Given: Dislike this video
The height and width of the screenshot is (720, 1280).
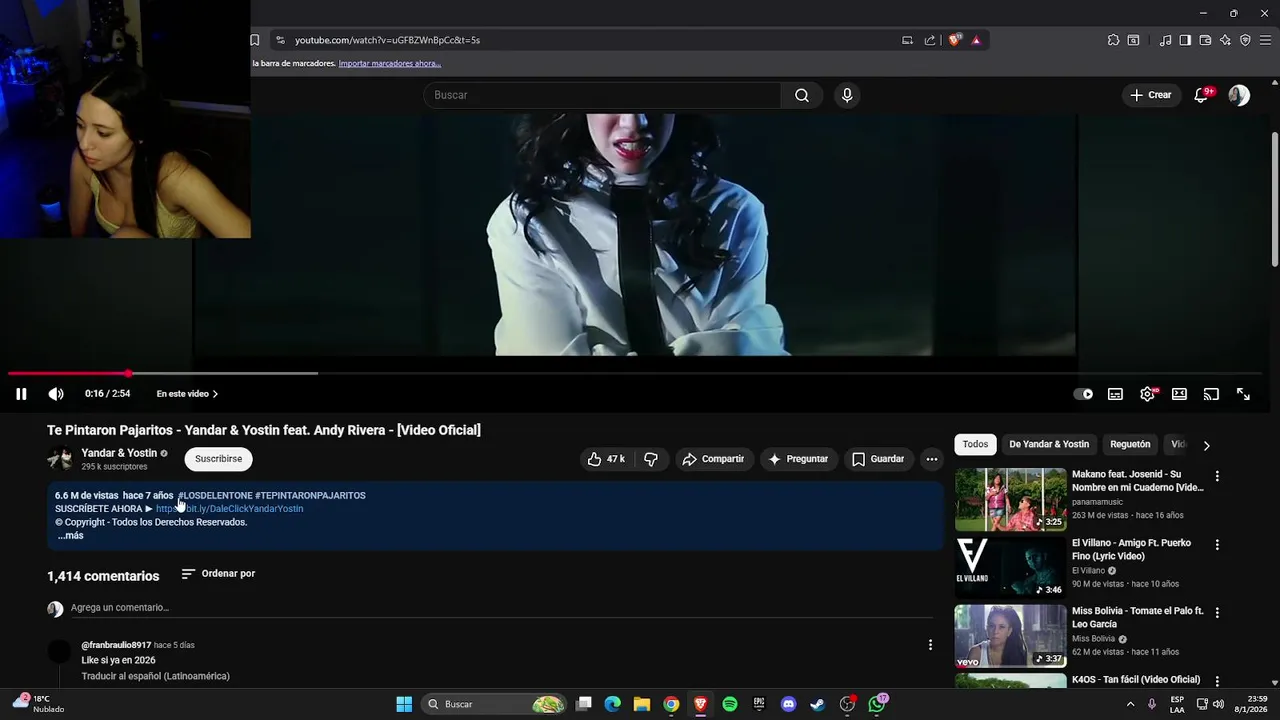Looking at the screenshot, I should 651,459.
